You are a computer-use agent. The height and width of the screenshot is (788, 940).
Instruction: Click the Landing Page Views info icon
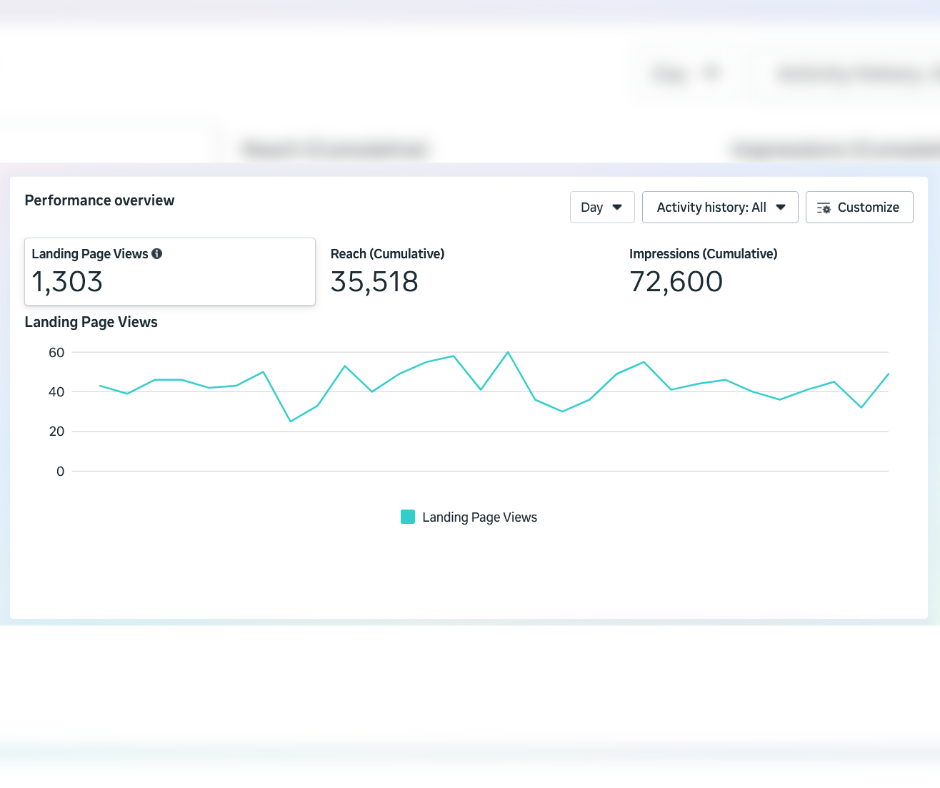156,254
